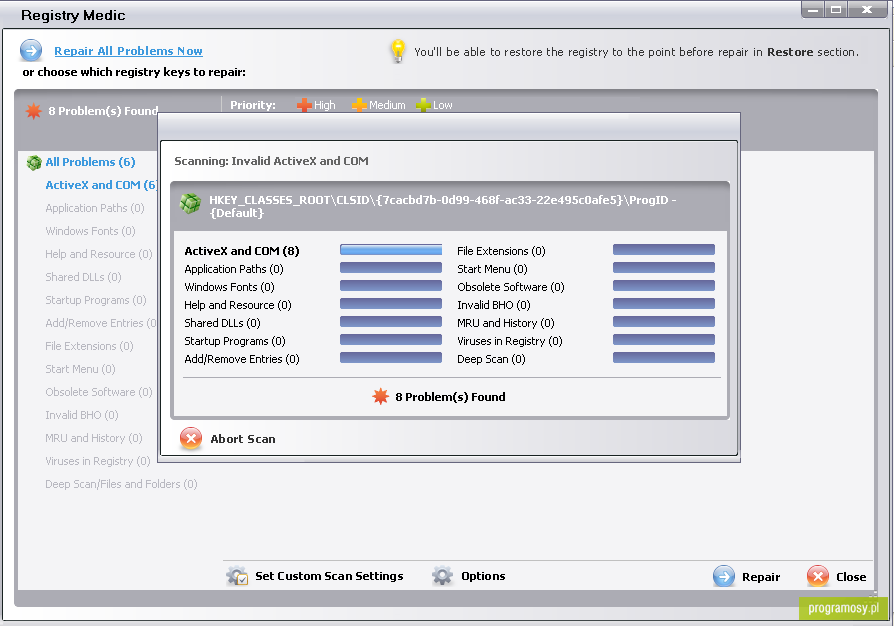Image resolution: width=894 pixels, height=626 pixels.
Task: Click the red High priority plus icon
Action: point(303,105)
